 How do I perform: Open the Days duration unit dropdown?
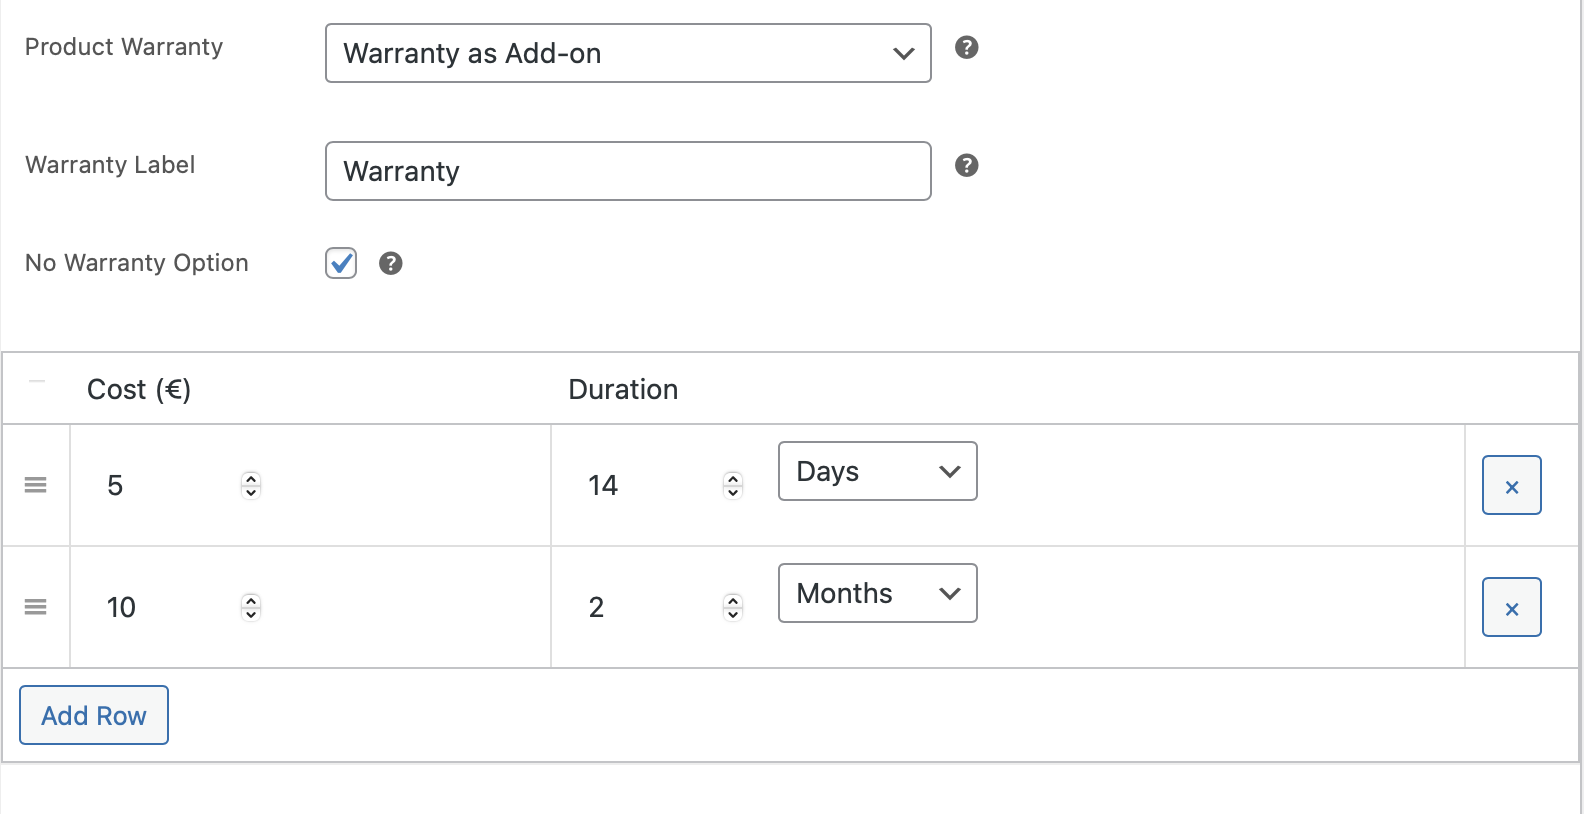(877, 471)
